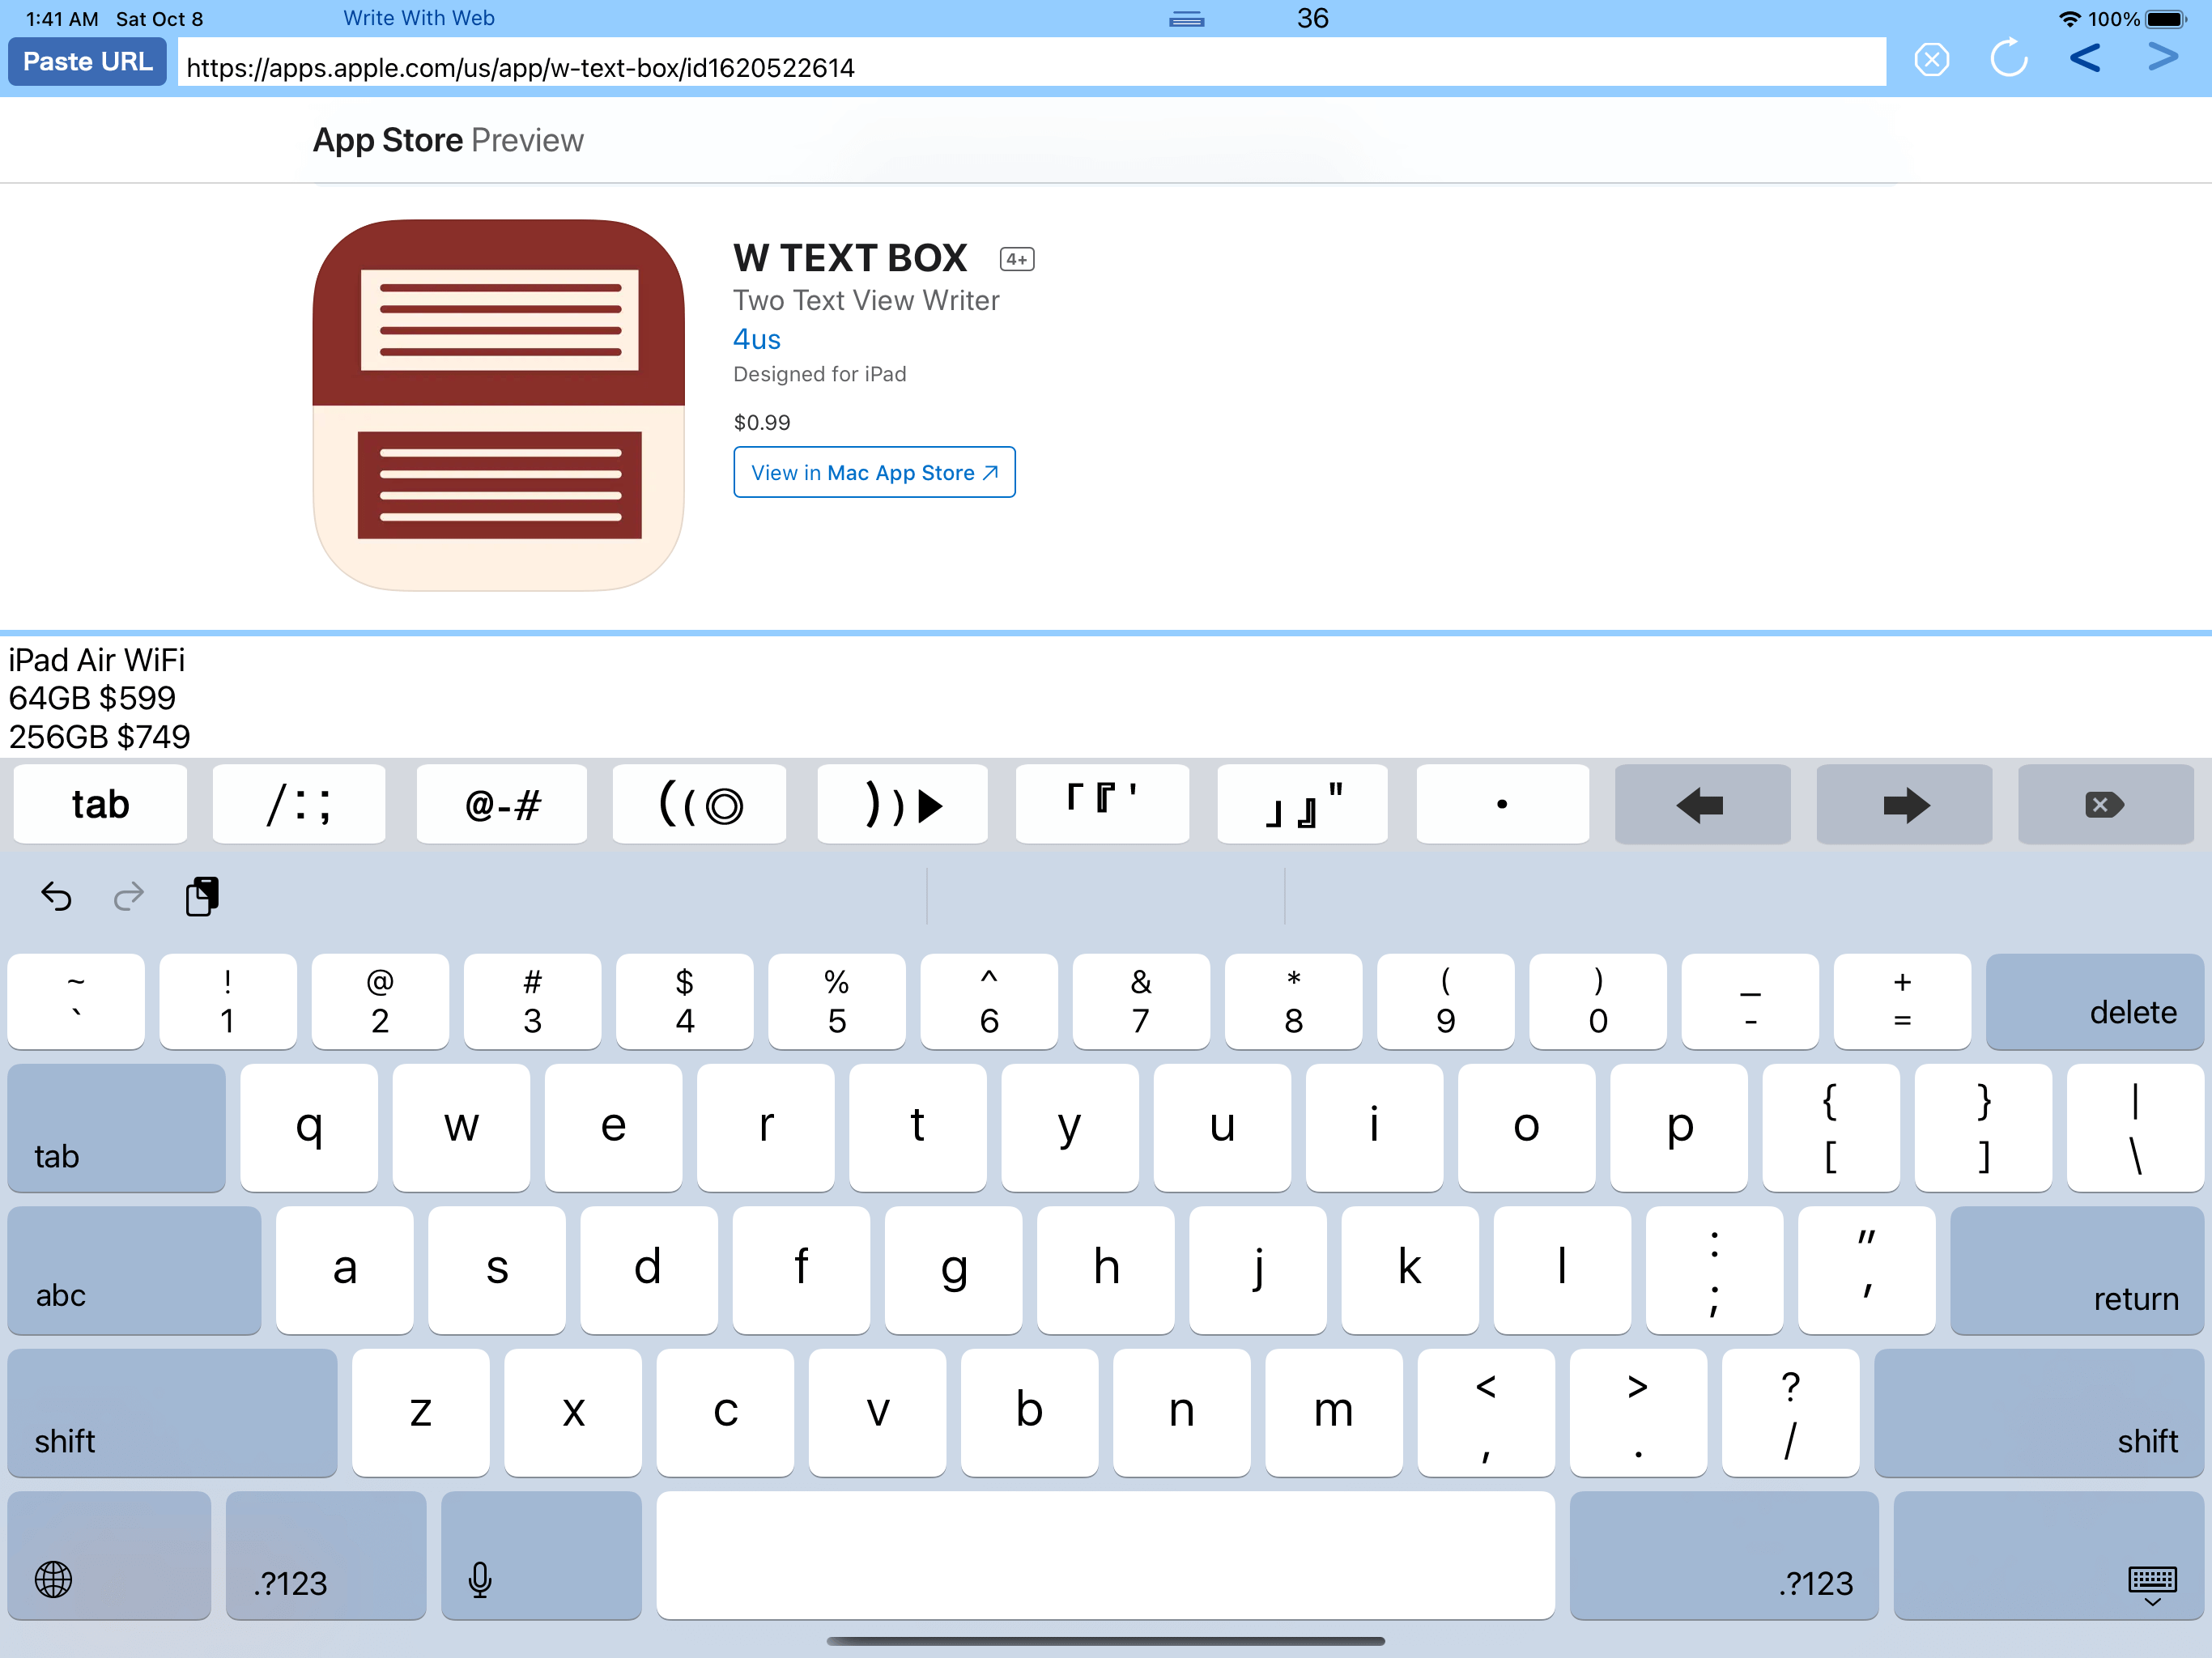
Task: Tap the @-# accessory key
Action: click(502, 804)
